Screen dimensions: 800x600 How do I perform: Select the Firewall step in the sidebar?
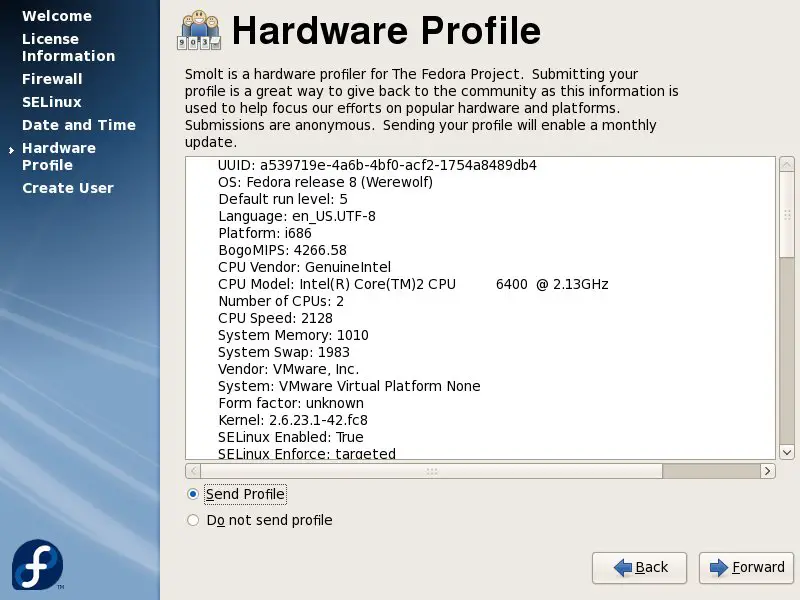[x=52, y=79]
